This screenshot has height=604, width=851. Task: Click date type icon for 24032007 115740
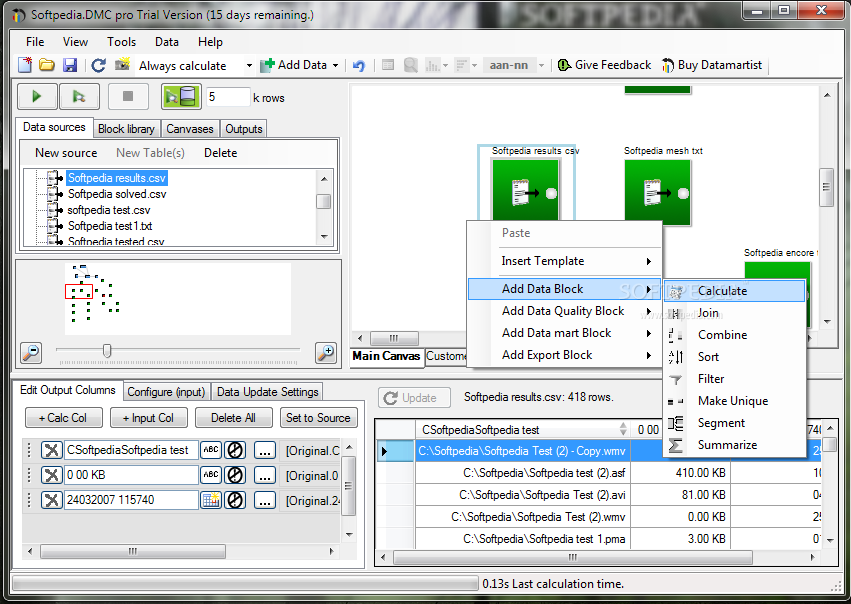tap(211, 500)
